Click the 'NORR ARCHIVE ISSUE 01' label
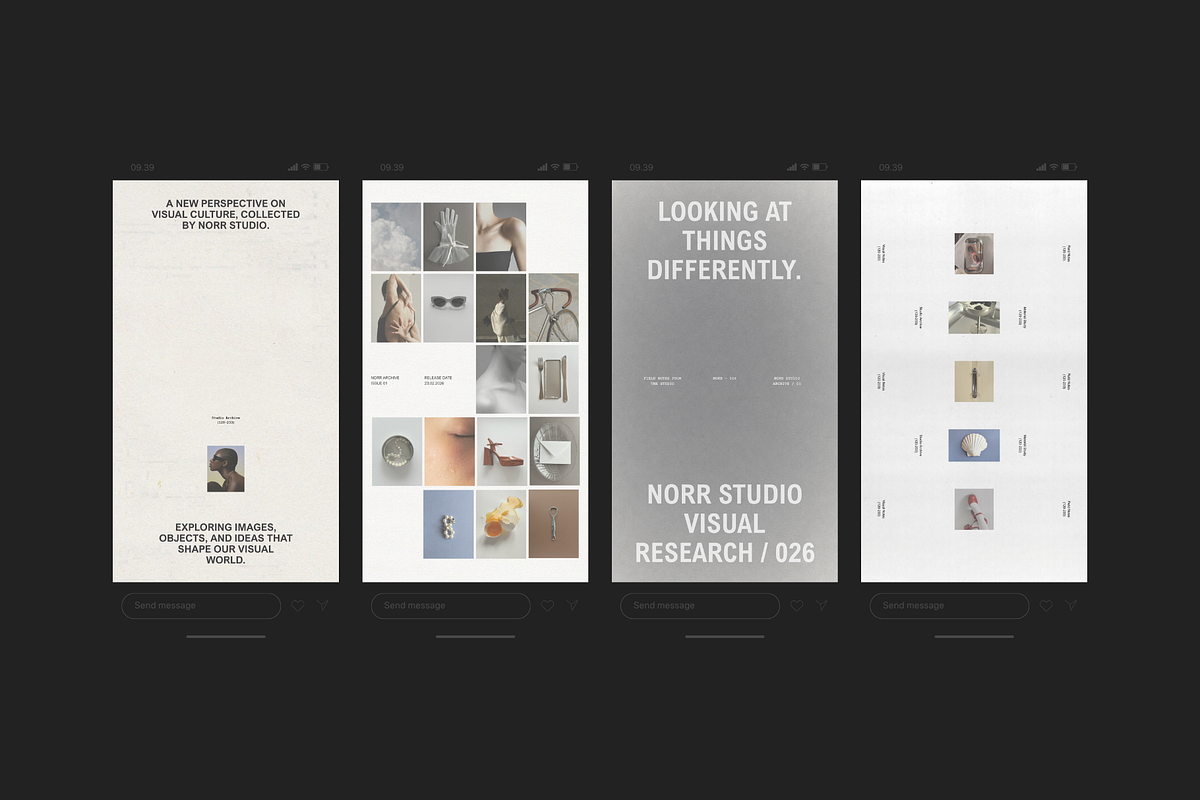The image size is (1200, 800). [385, 380]
